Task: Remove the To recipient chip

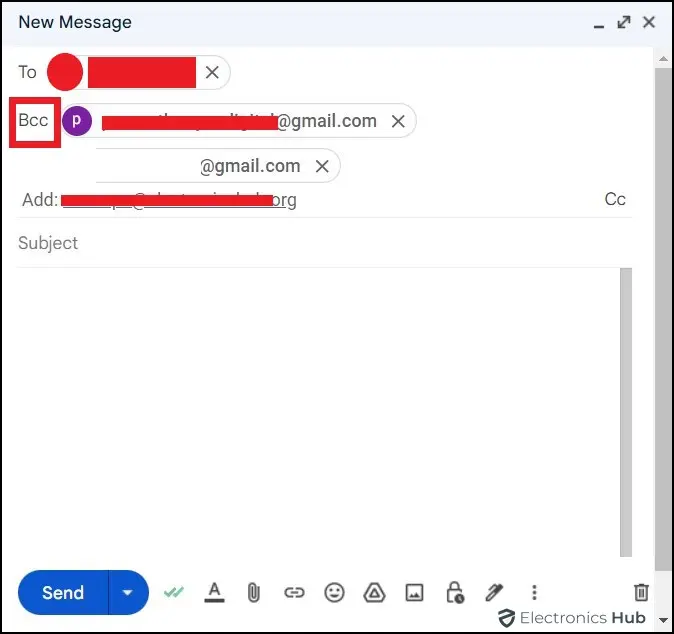Action: 212,72
